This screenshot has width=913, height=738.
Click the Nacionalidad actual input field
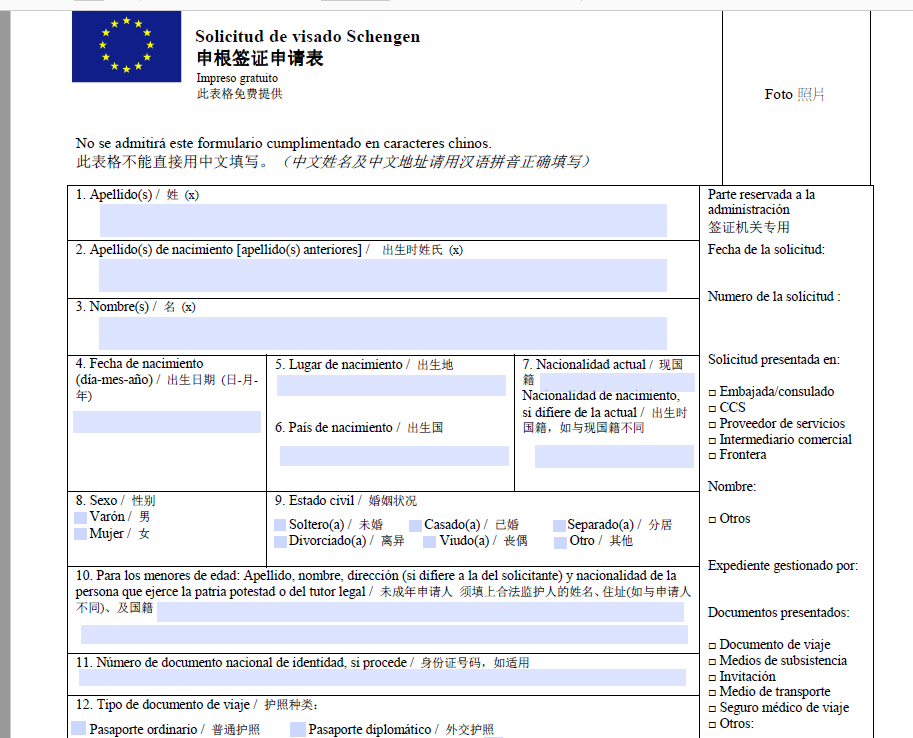(617, 382)
